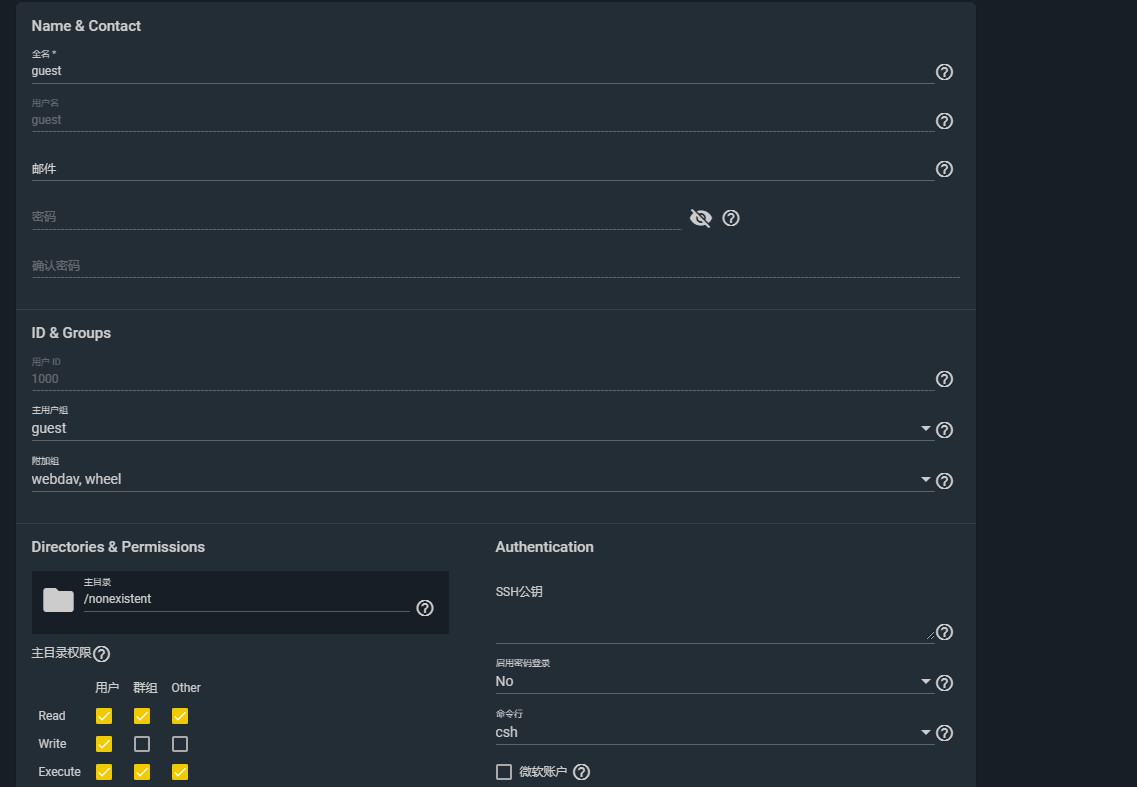Click help icon next to user ID
This screenshot has height=787, width=1137.
(x=944, y=379)
